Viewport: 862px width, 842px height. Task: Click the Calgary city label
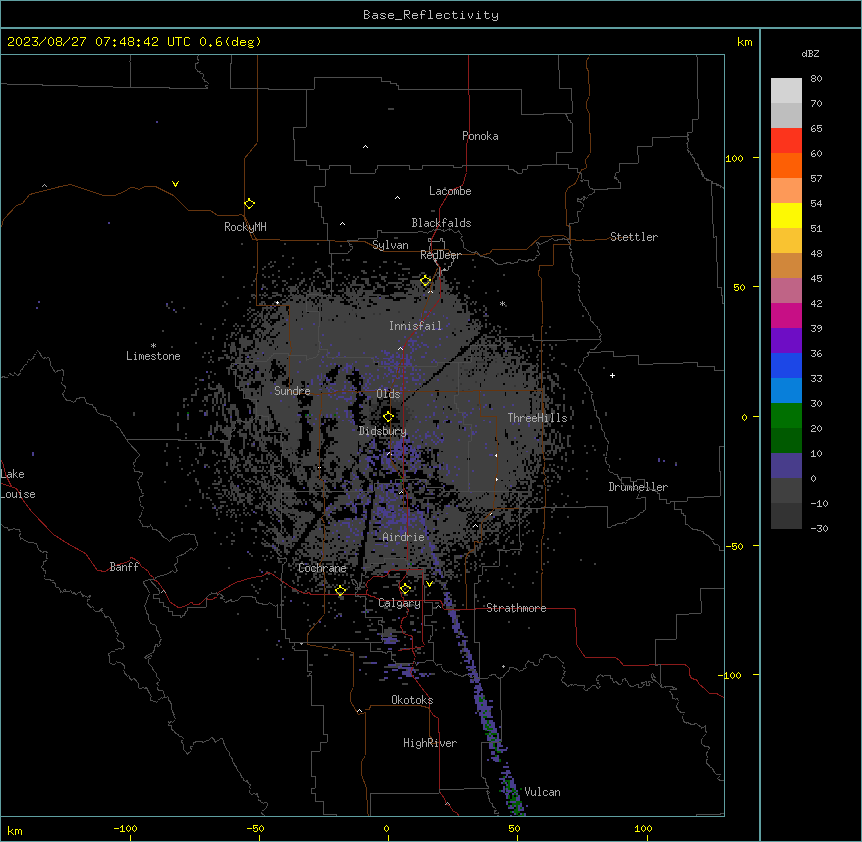[400, 603]
